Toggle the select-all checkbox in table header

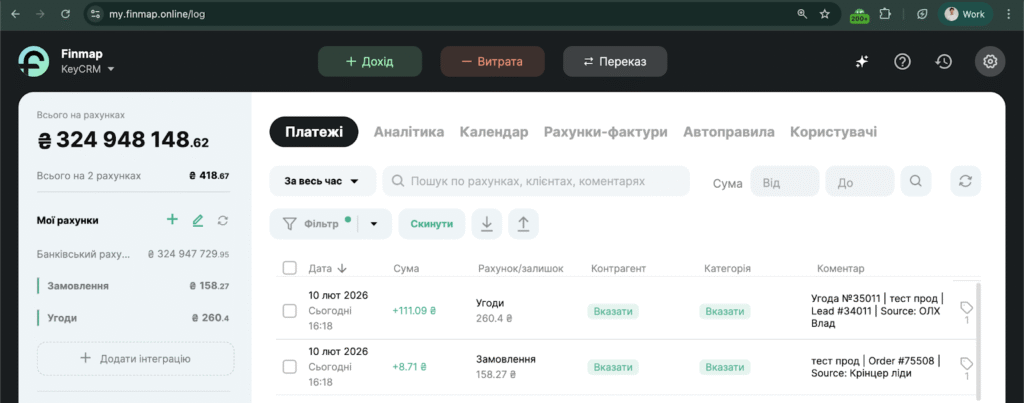point(290,268)
